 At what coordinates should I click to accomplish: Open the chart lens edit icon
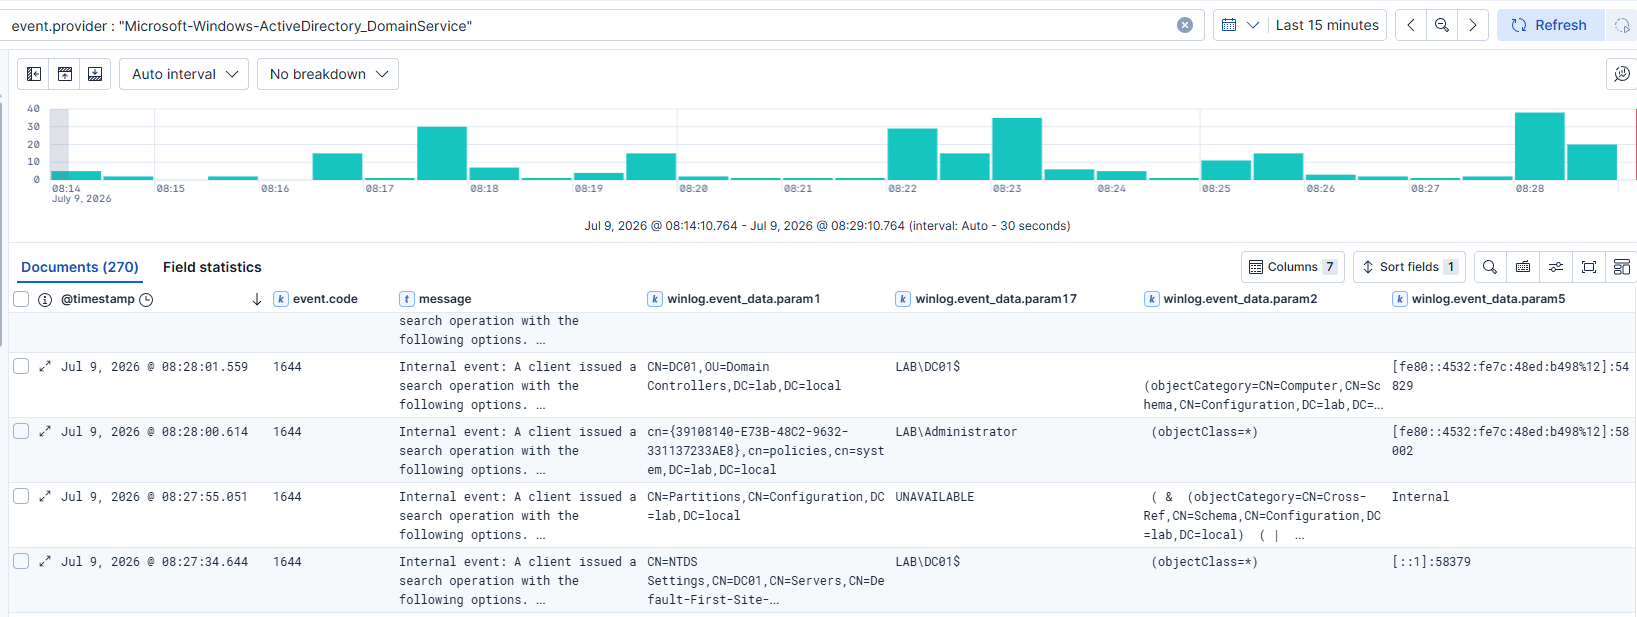click(1622, 74)
